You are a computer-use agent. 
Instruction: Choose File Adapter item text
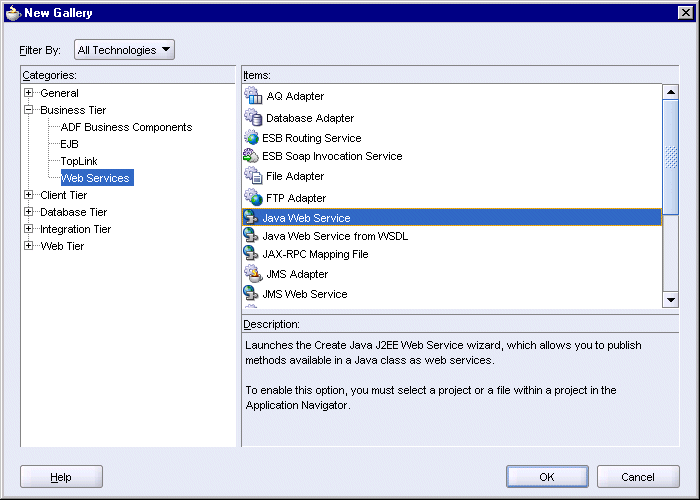[295, 176]
